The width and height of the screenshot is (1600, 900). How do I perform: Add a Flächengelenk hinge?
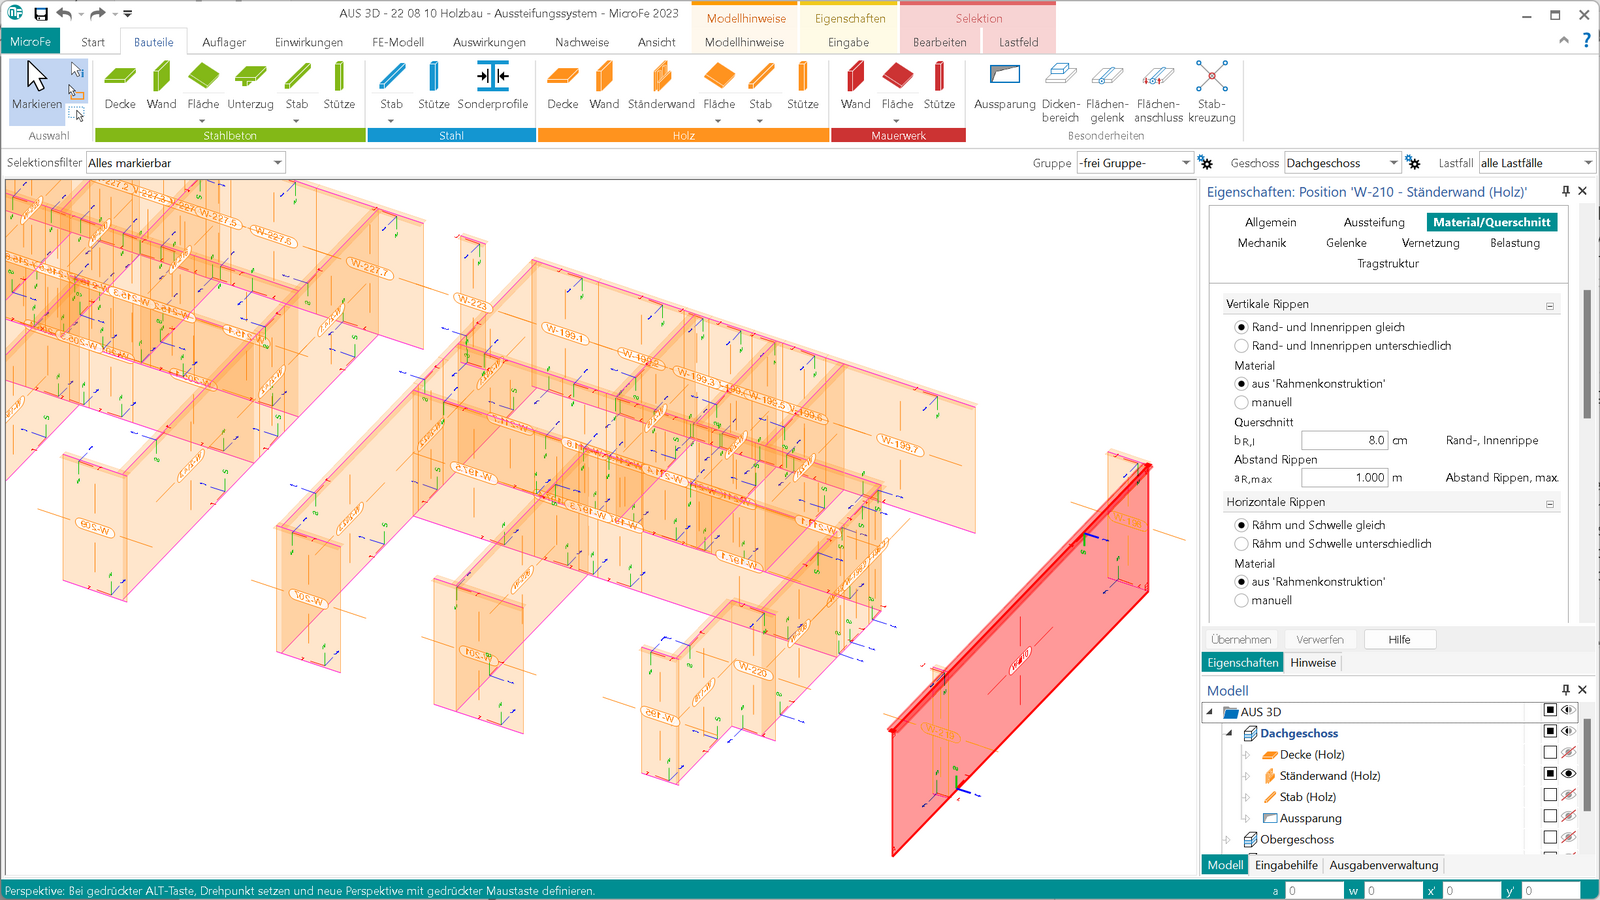(x=1107, y=92)
